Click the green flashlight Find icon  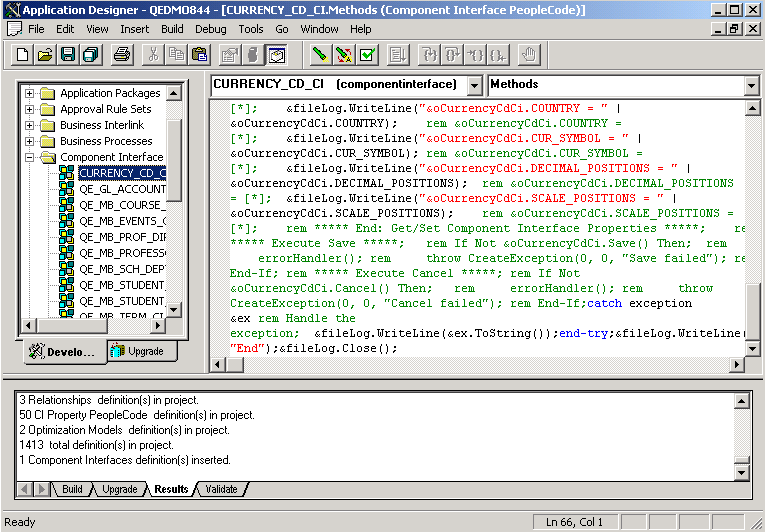tap(320, 54)
